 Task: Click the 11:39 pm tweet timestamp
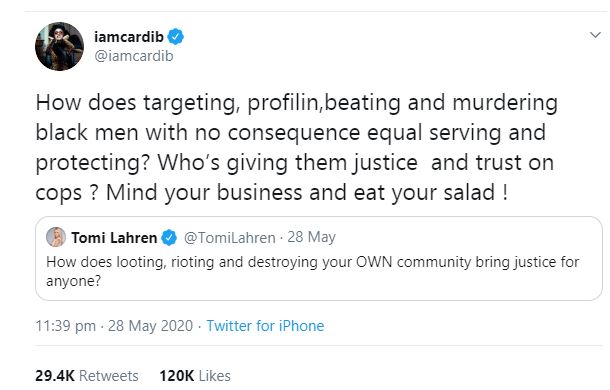point(65,326)
